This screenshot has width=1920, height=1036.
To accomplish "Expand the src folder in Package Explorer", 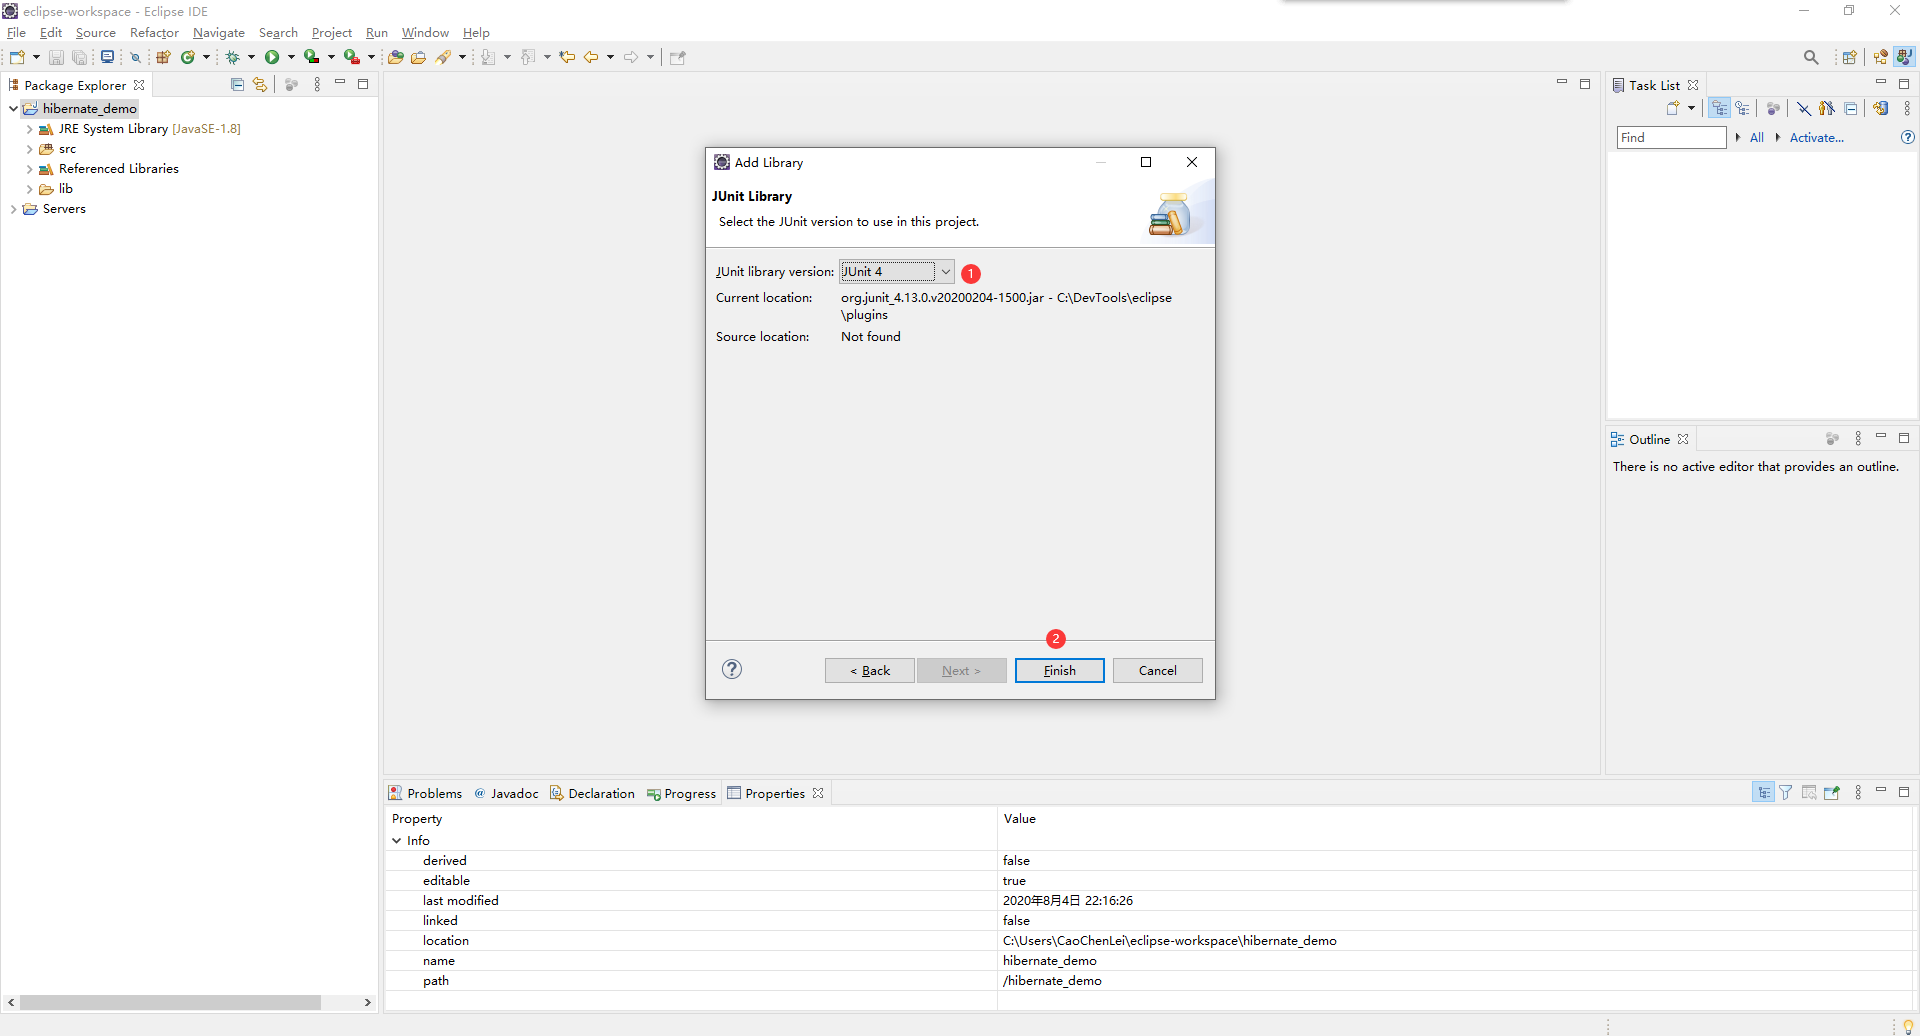I will point(30,148).
